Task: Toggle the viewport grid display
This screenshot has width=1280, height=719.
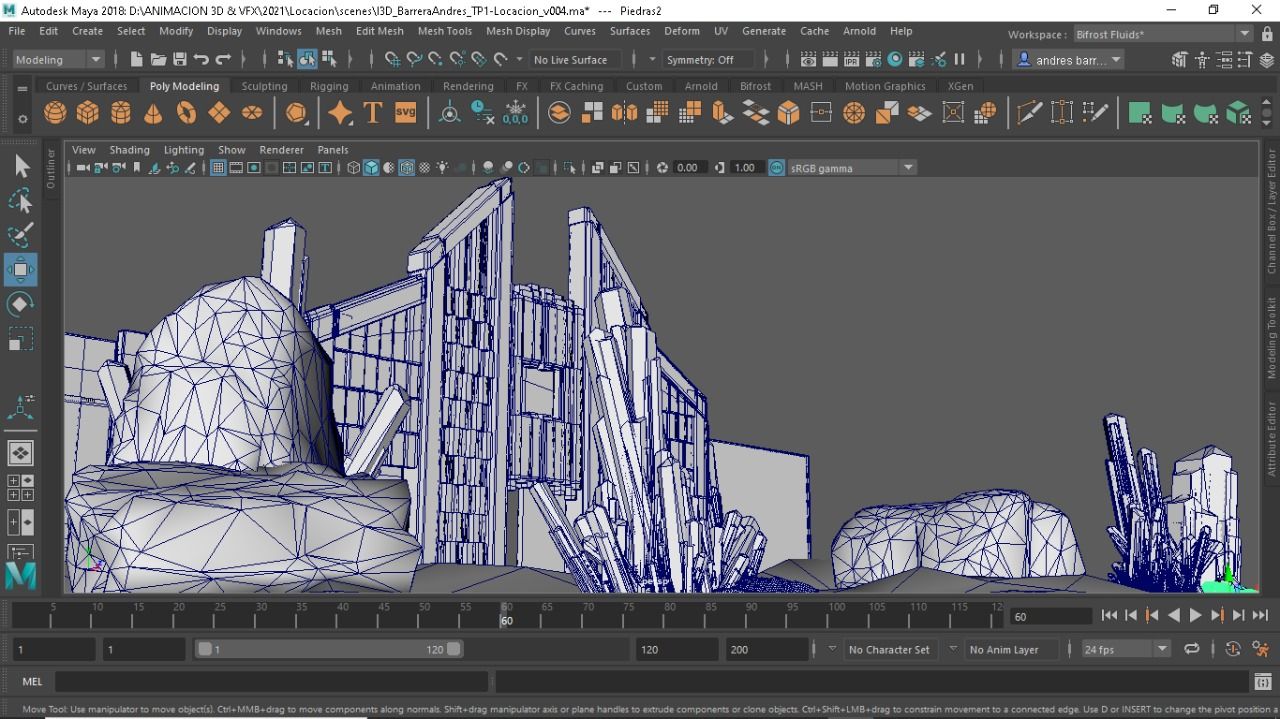Action: click(x=217, y=168)
